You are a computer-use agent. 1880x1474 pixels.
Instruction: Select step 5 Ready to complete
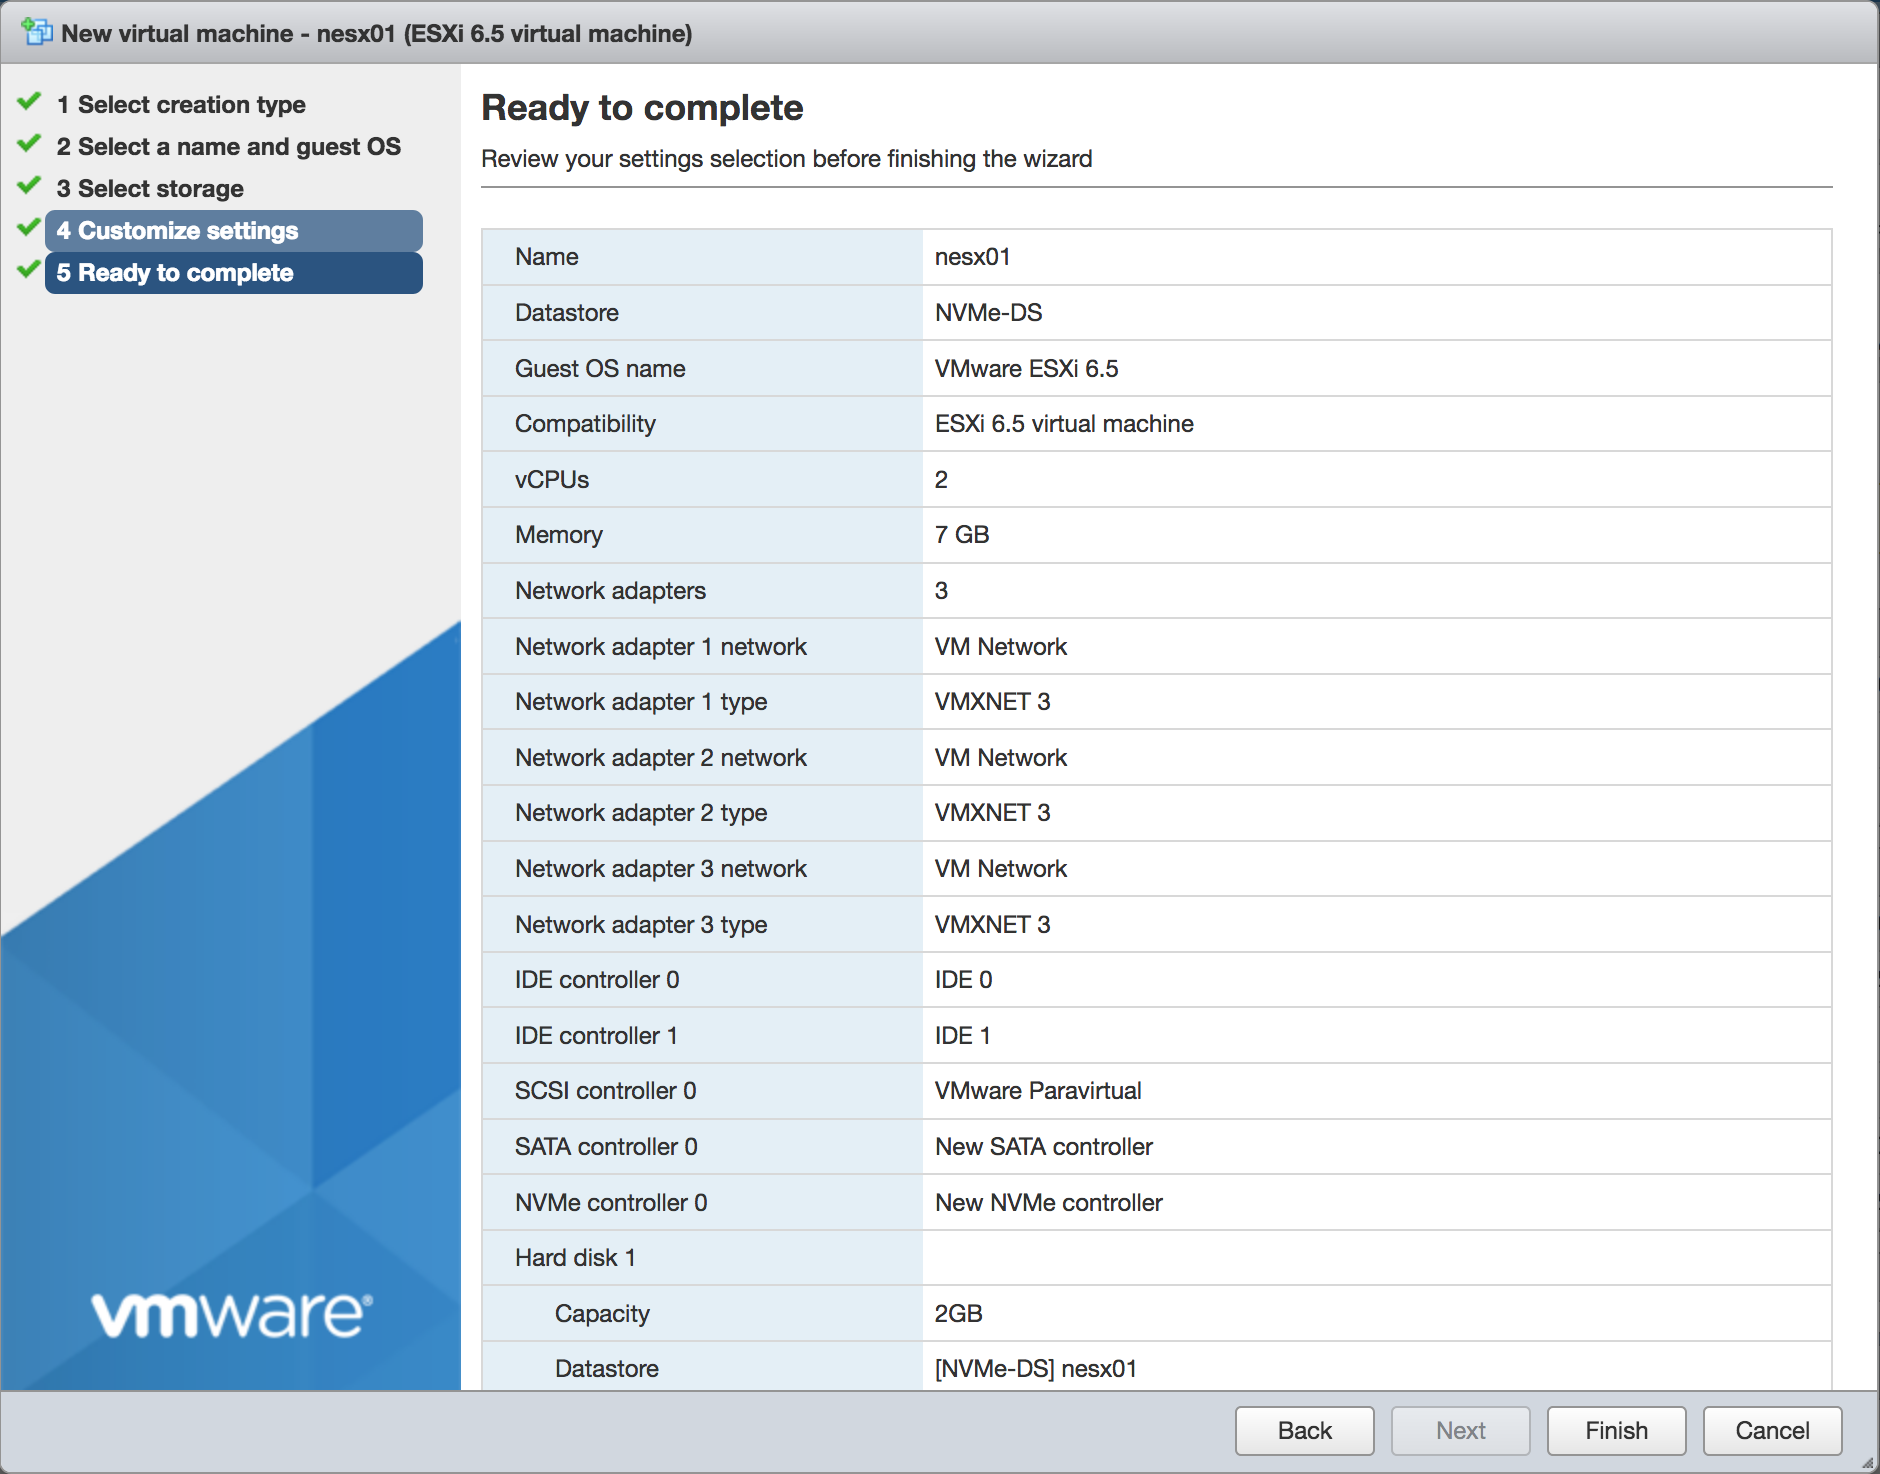click(233, 273)
